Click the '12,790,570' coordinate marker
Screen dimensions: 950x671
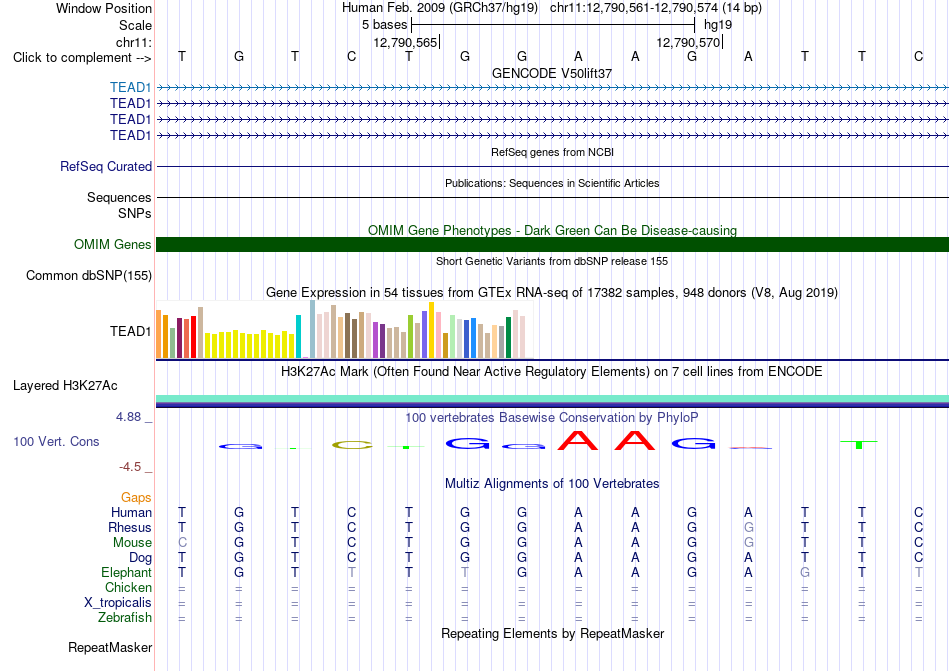click(688, 42)
